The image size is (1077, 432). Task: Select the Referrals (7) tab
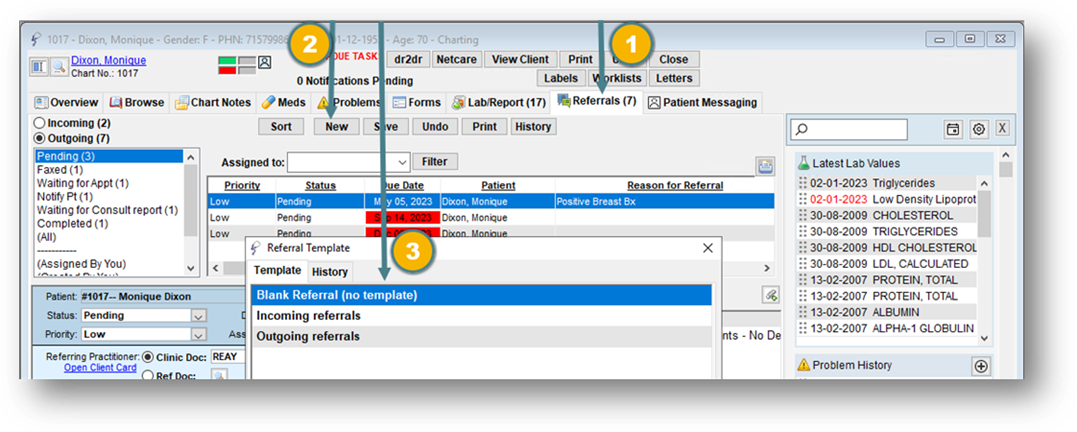(597, 101)
